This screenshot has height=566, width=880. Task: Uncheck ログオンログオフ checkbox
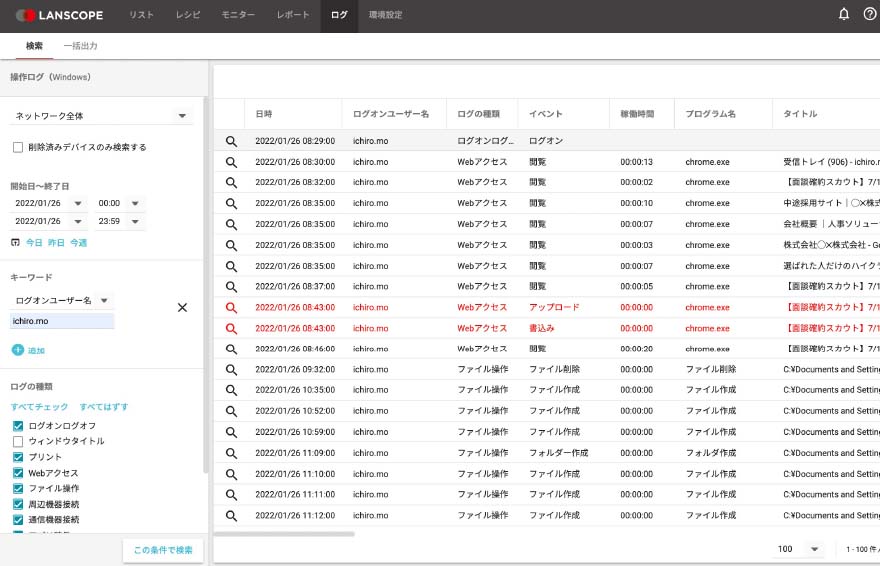point(18,426)
